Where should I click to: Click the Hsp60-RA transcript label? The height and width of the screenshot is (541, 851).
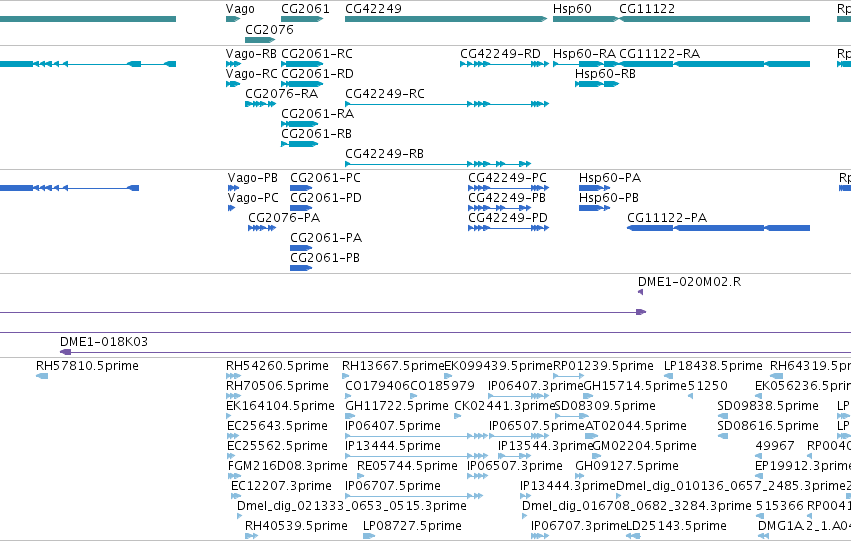coord(585,54)
